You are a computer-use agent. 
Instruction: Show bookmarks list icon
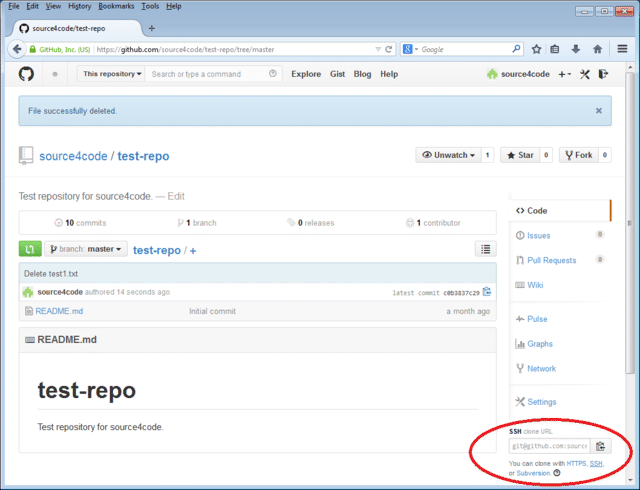point(555,49)
